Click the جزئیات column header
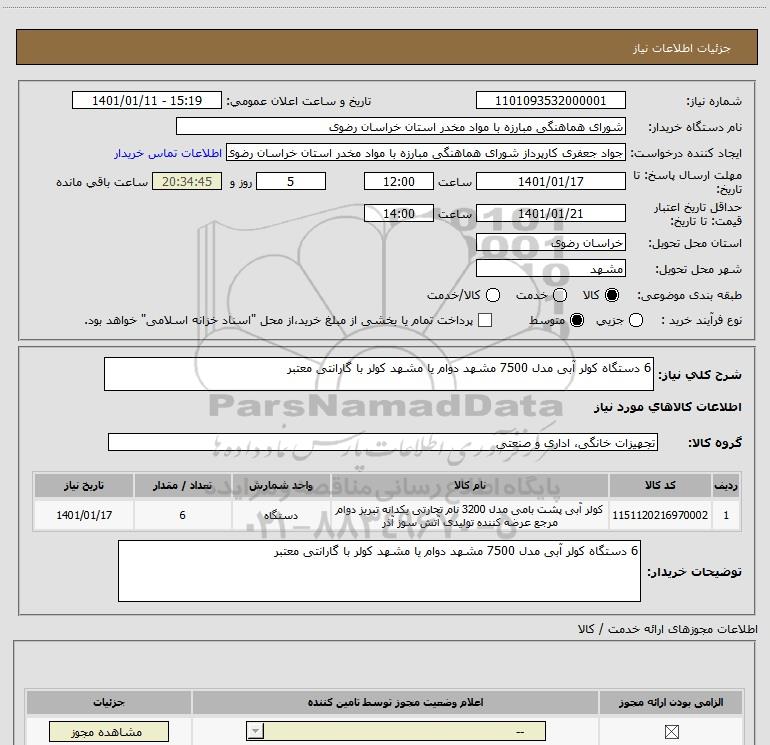 pyautogui.click(x=109, y=702)
